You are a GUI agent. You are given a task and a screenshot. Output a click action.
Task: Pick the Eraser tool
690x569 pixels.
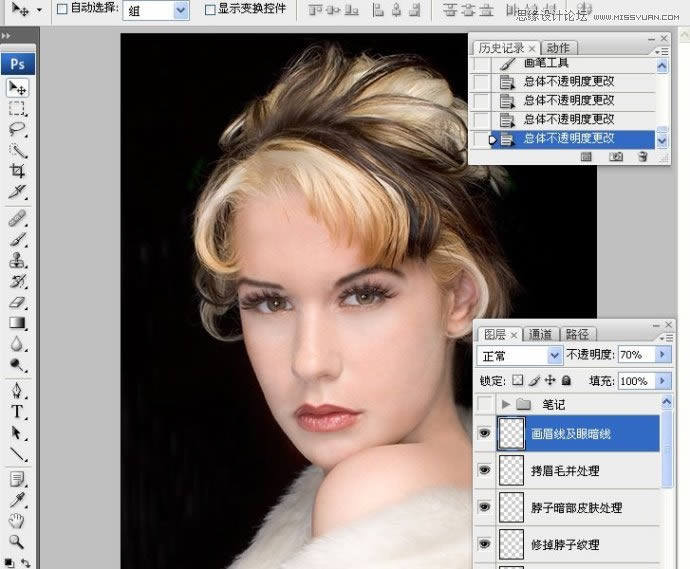[x=18, y=302]
